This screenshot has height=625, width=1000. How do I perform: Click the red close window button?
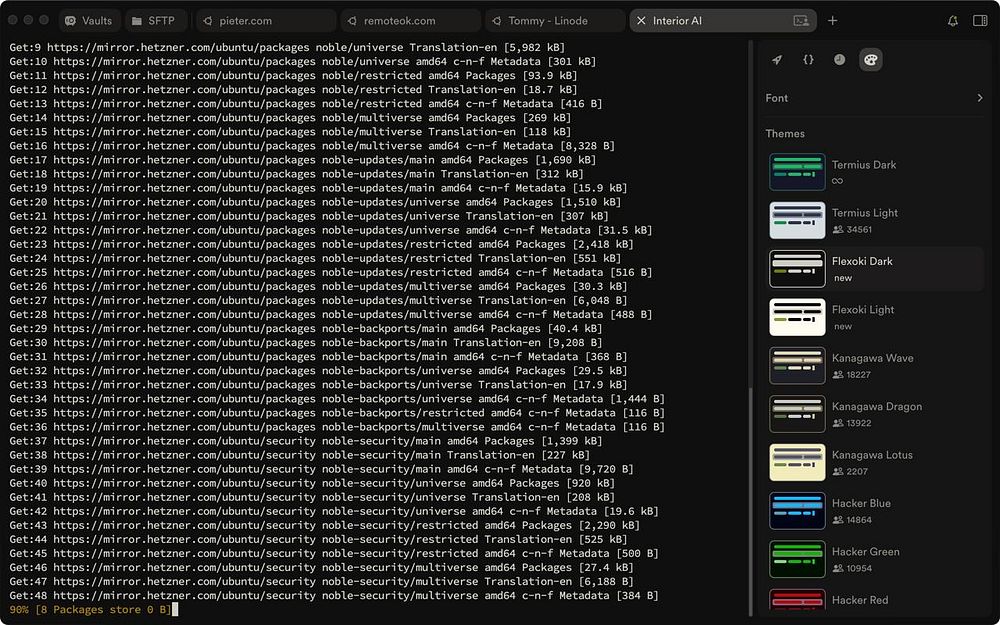tap(13, 20)
